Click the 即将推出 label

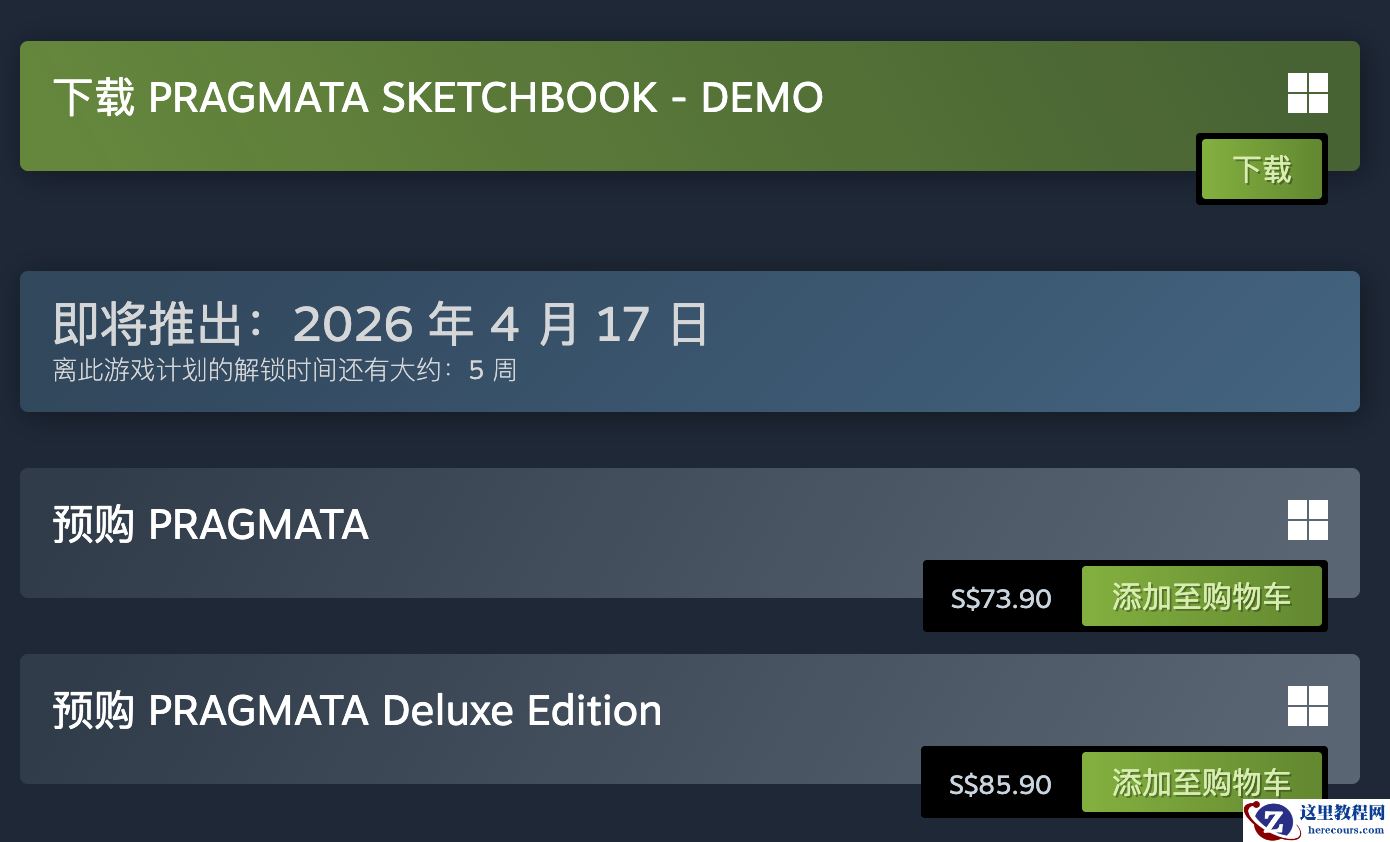tap(150, 324)
